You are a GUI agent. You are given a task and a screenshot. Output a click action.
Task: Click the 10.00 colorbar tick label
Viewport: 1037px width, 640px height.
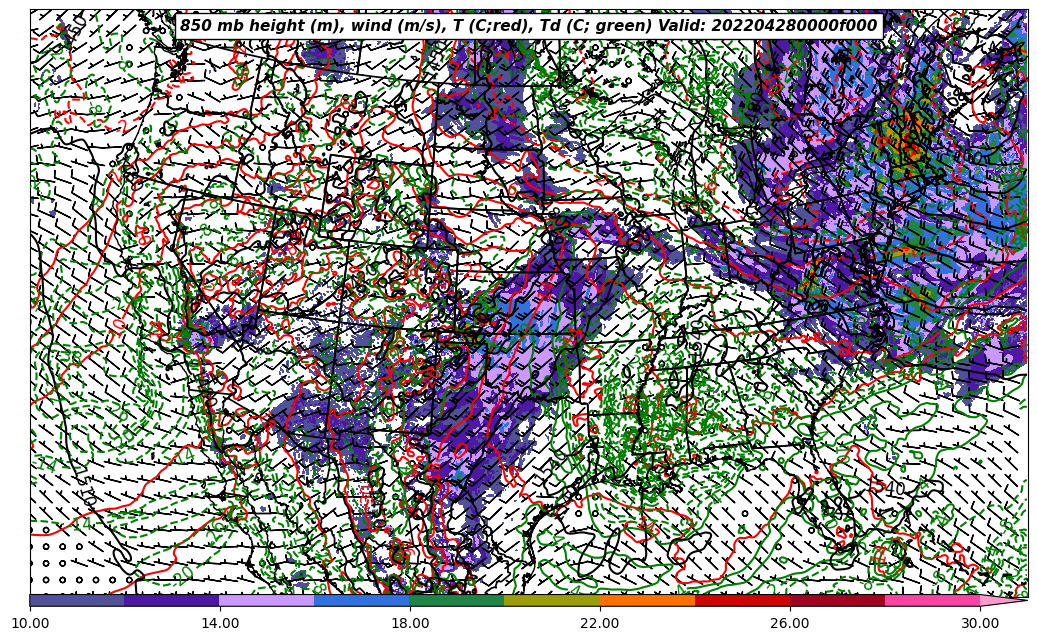tap(30, 623)
